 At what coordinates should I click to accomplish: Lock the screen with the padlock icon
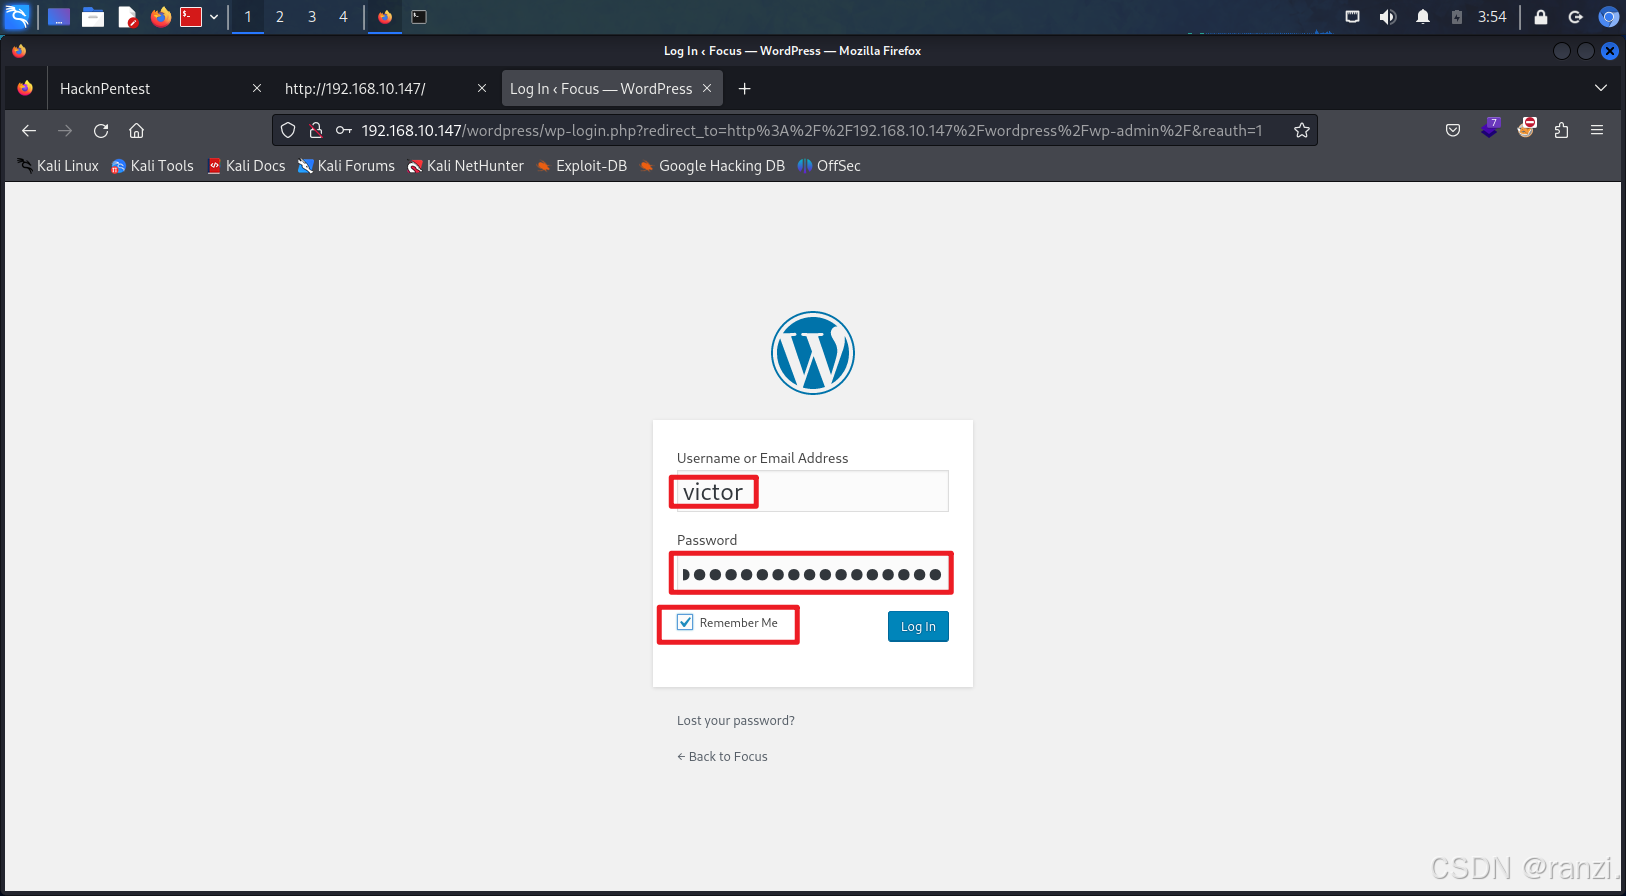[1541, 17]
